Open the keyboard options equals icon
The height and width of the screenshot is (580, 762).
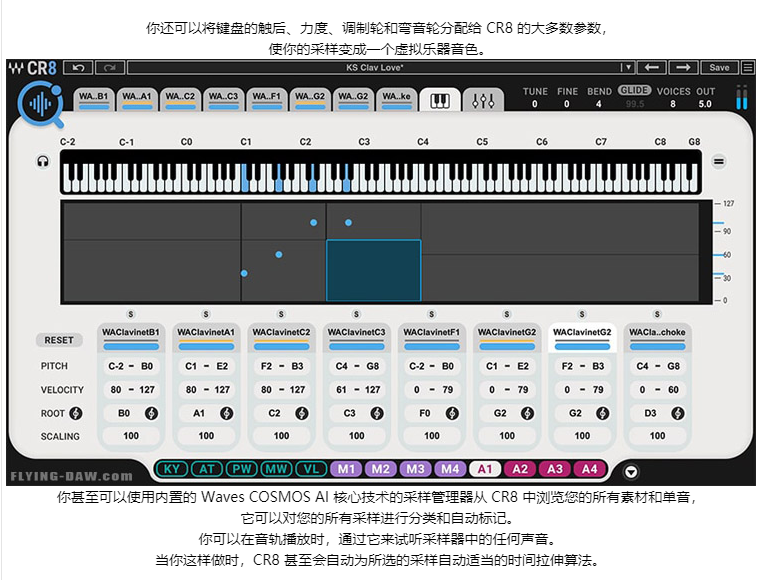point(719,161)
